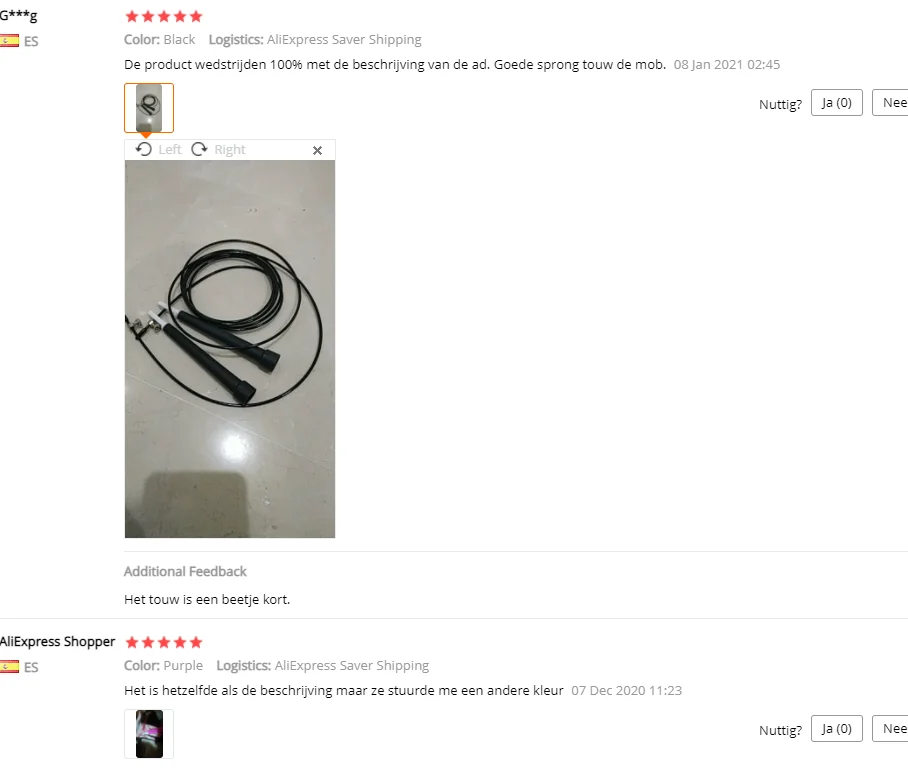Select the 'Left' rotate label
The image size is (908, 778).
pyautogui.click(x=170, y=150)
